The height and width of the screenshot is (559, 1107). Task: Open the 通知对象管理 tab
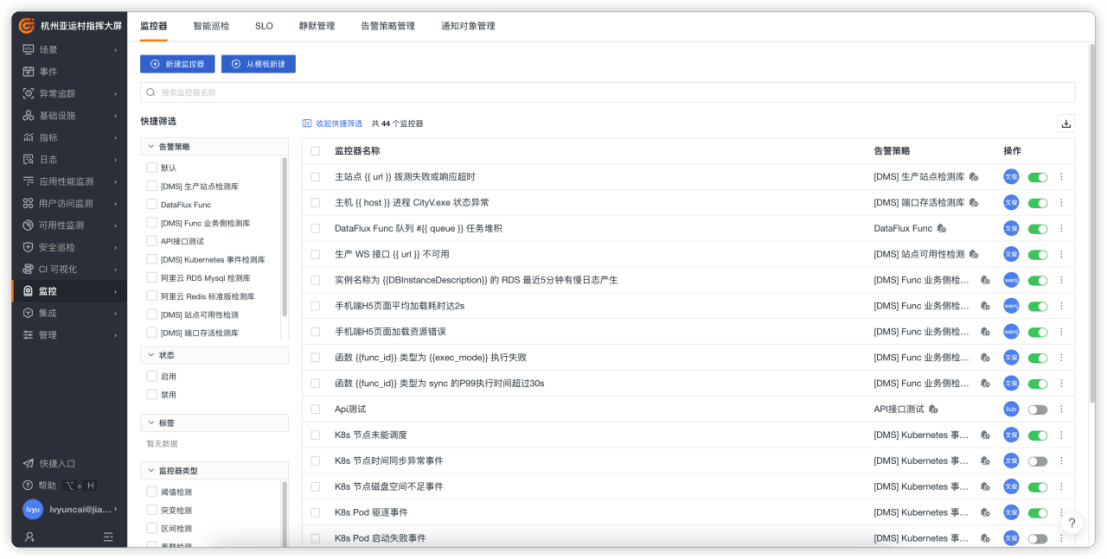[x=468, y=26]
